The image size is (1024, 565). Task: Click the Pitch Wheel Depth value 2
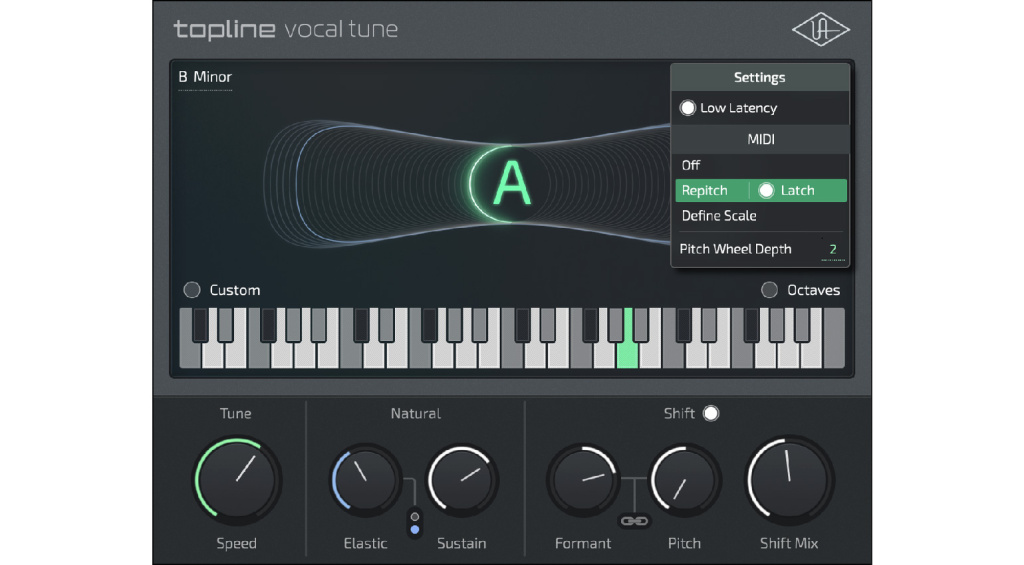(833, 249)
